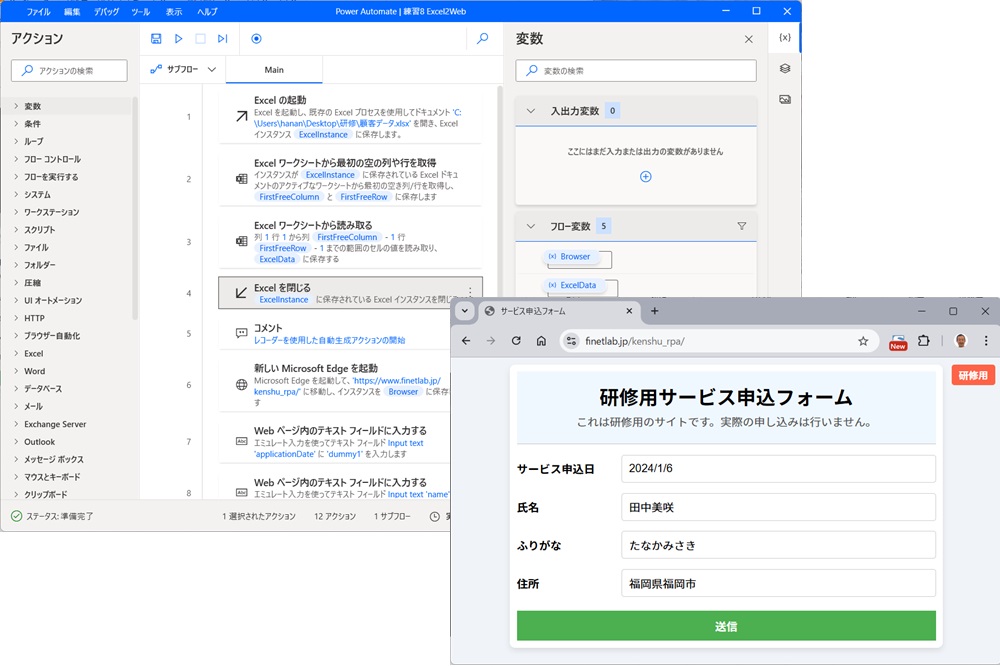
Task: Open the ファイル menu
Action: [38, 11]
